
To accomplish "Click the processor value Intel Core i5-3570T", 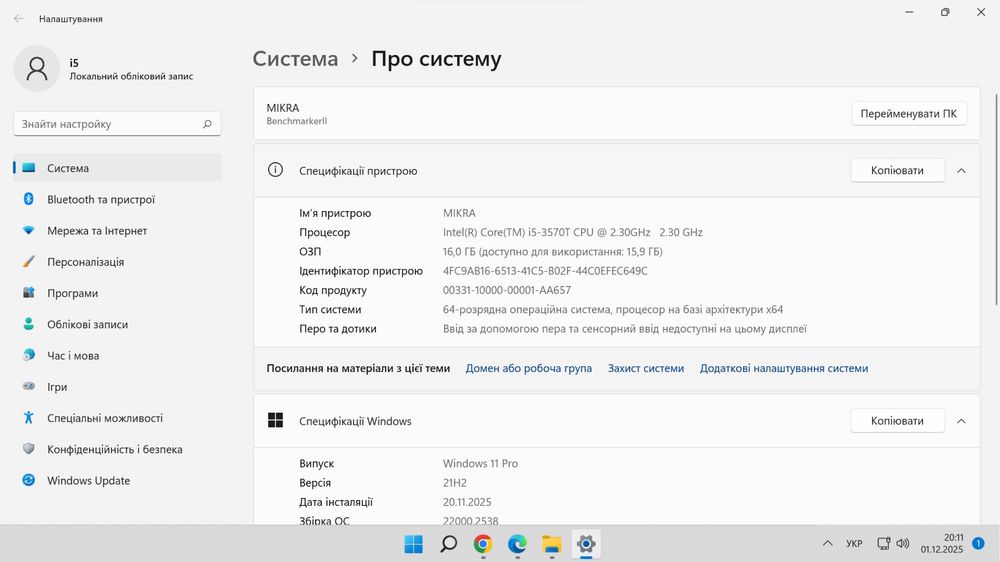I will (x=573, y=232).
